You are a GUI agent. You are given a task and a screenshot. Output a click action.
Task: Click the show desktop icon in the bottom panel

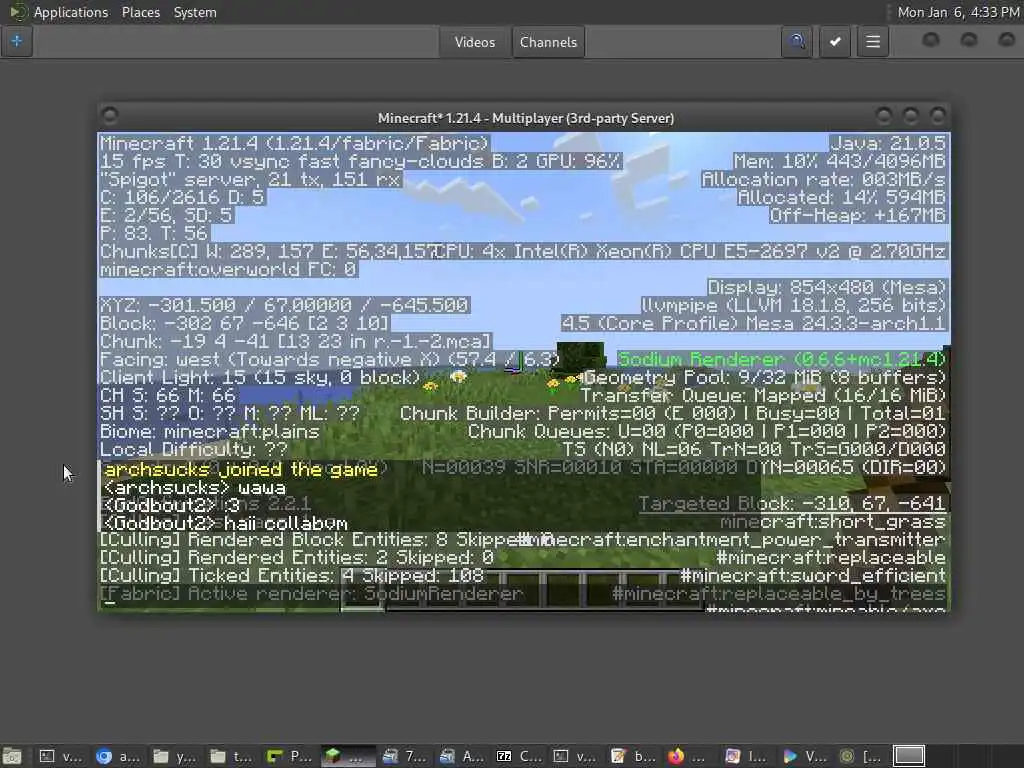pos(12,756)
